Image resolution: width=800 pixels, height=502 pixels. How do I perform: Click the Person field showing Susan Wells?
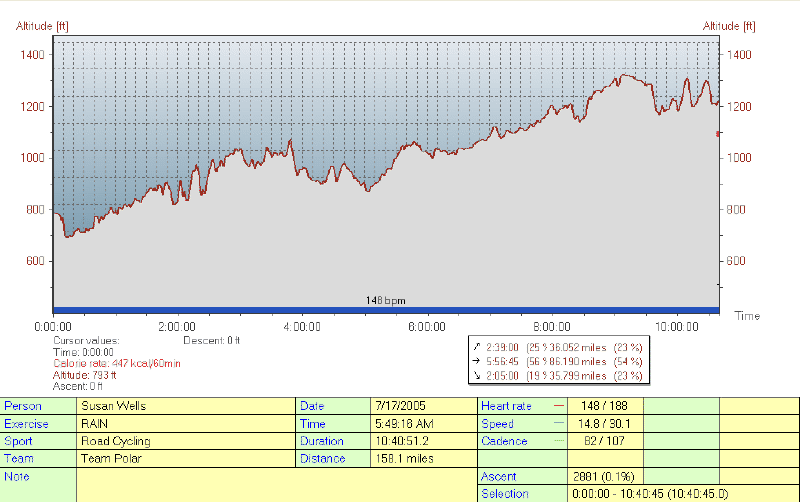186,406
